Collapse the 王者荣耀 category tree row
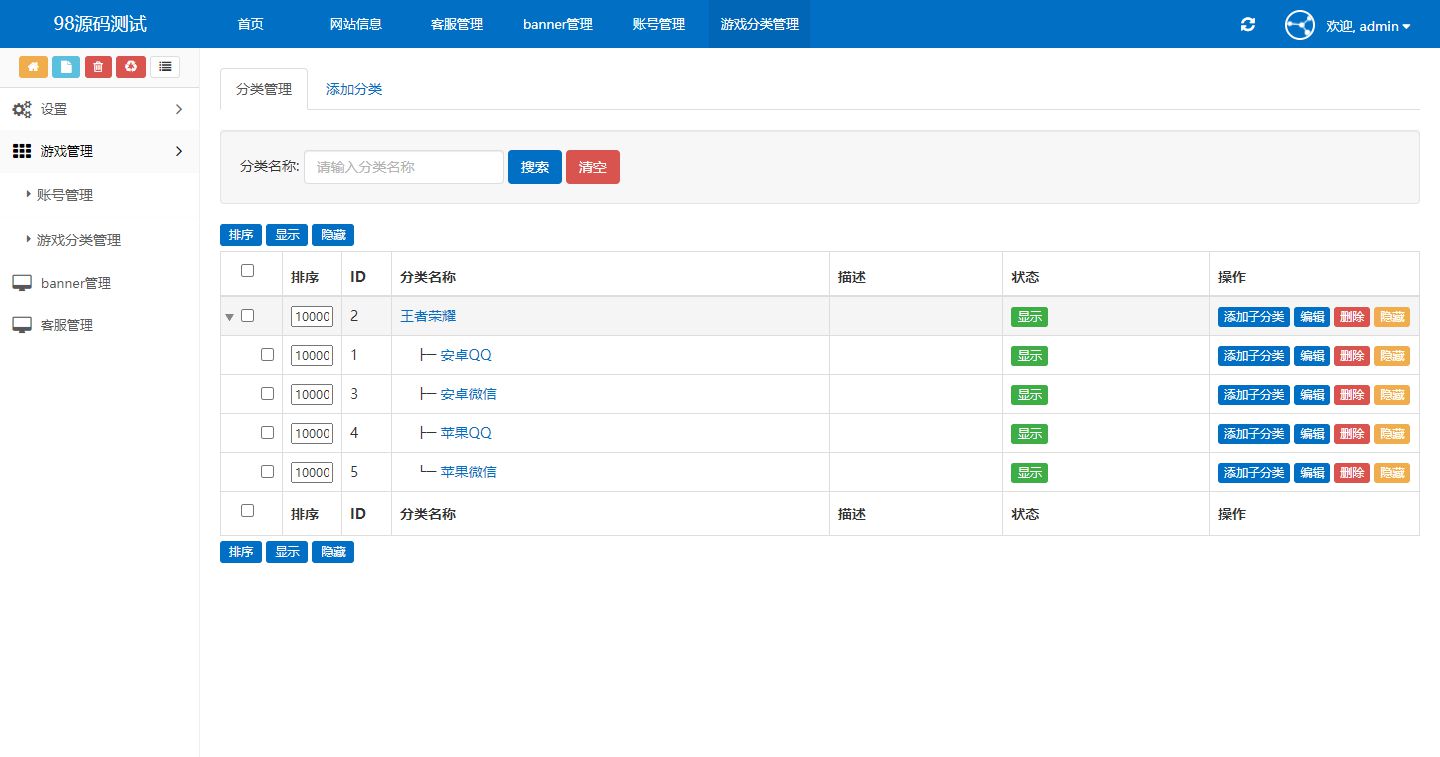Screen dimensions: 1440x757 coord(229,317)
